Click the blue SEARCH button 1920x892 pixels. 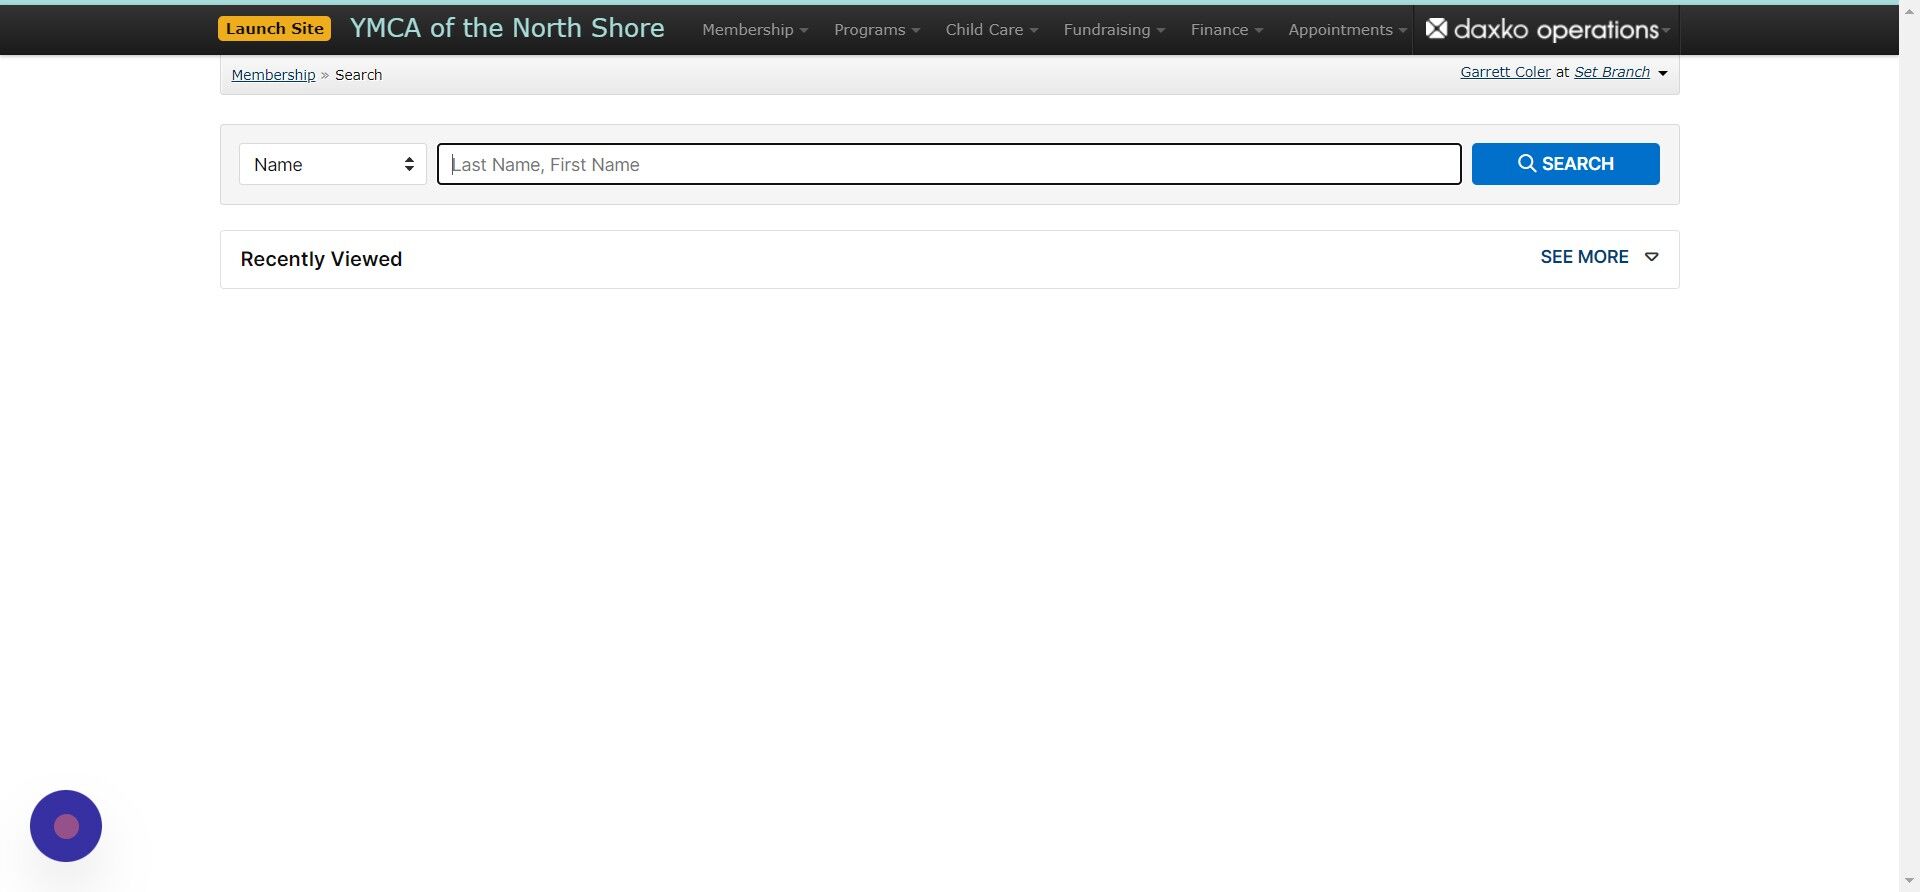[1565, 164]
